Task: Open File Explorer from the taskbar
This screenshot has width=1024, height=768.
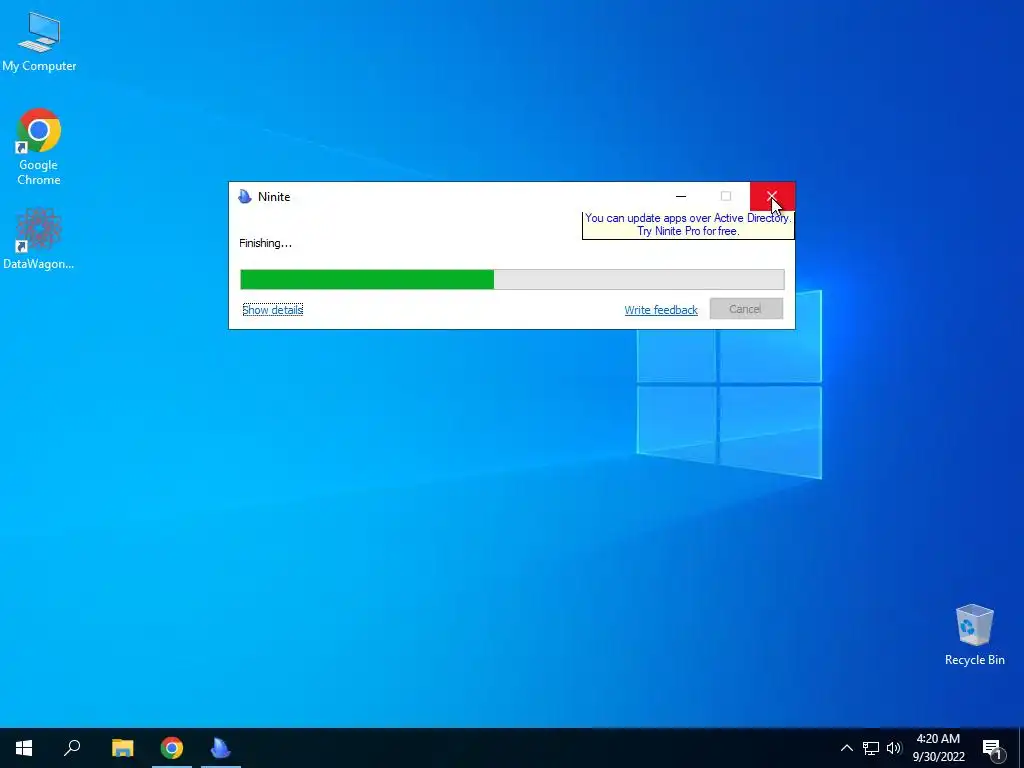Action: [122, 748]
